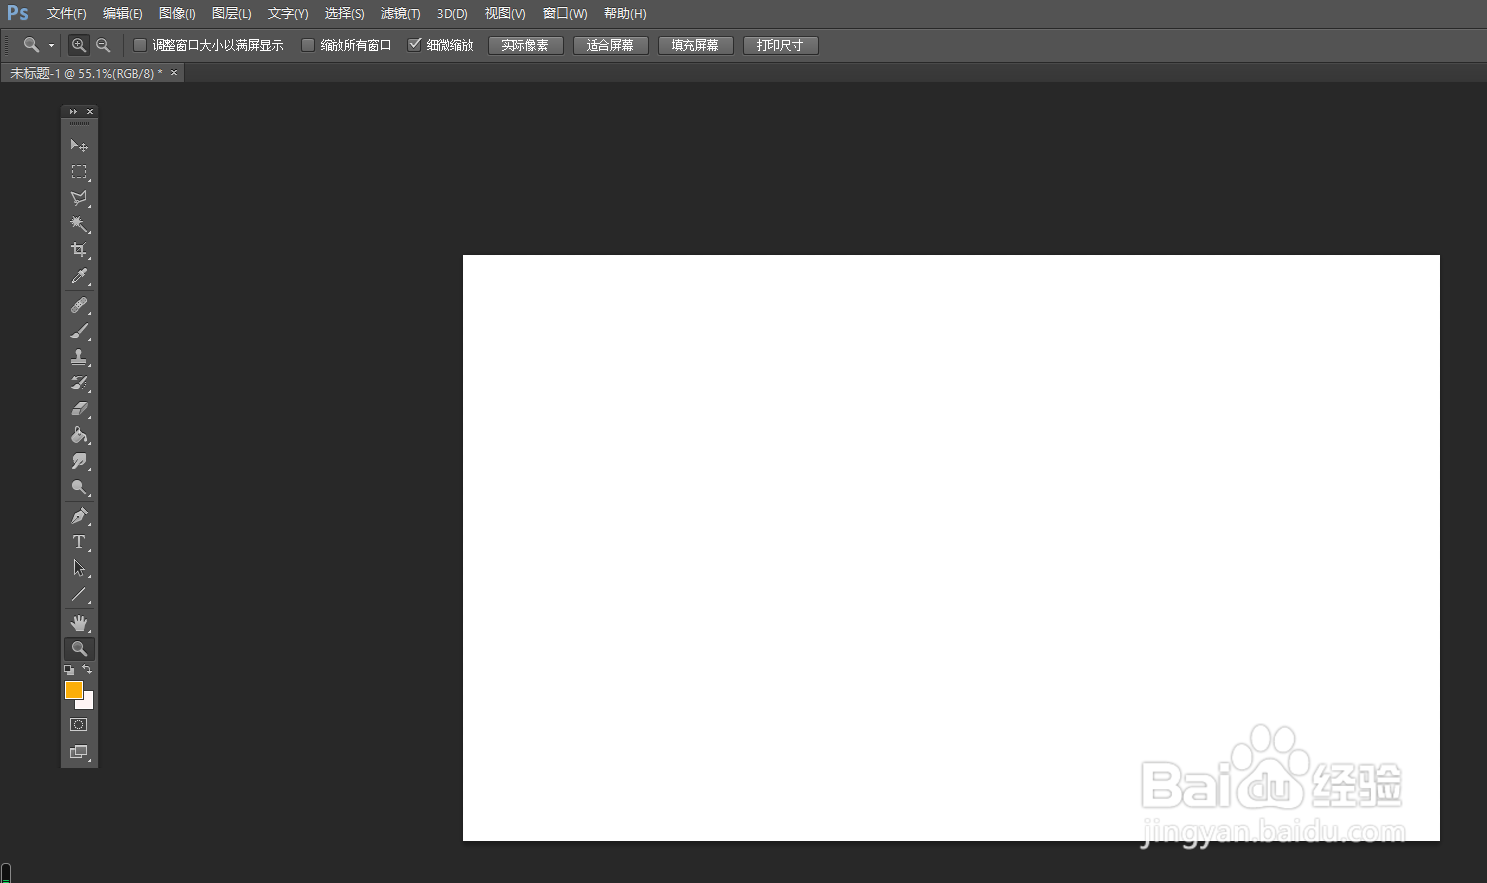The width and height of the screenshot is (1487, 883).
Task: Select the Smudge finger tool
Action: 79,461
